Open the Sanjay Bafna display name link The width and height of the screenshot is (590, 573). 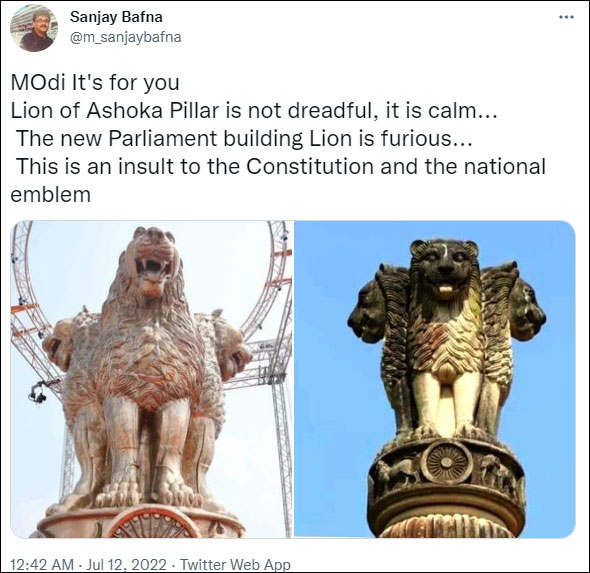click(x=116, y=17)
